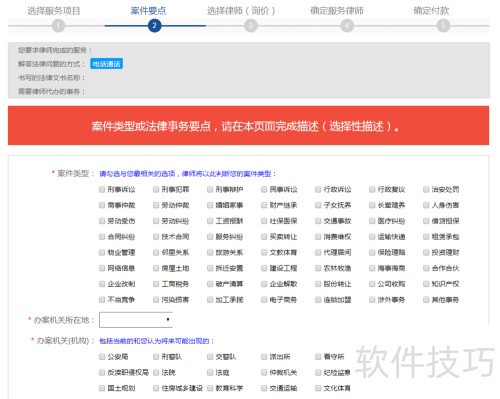Tick the 破产清算 checkbox
The image size is (500, 399).
pyautogui.click(x=210, y=284)
